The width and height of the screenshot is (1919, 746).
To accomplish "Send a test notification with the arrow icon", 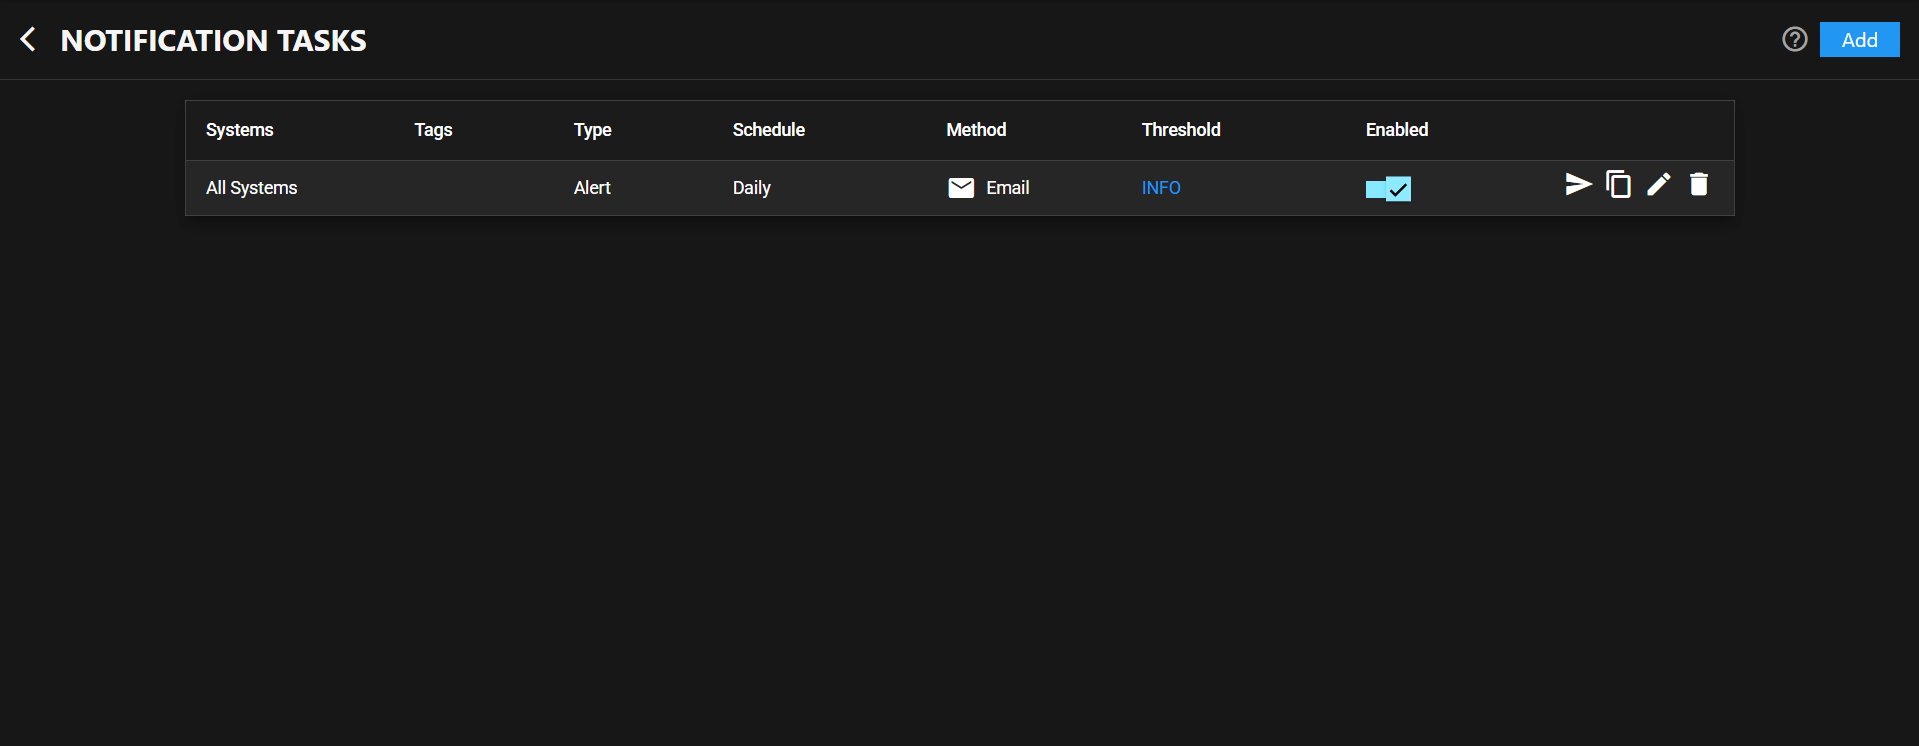I will point(1578,185).
